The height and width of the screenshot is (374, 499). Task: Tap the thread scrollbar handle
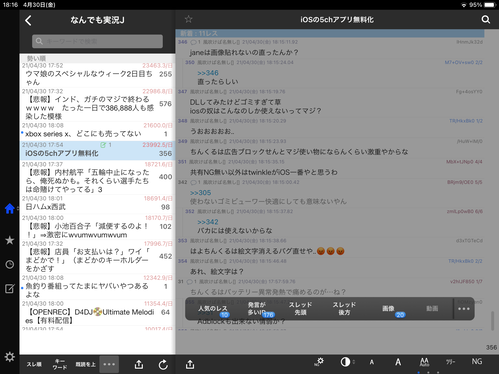tap(492, 321)
